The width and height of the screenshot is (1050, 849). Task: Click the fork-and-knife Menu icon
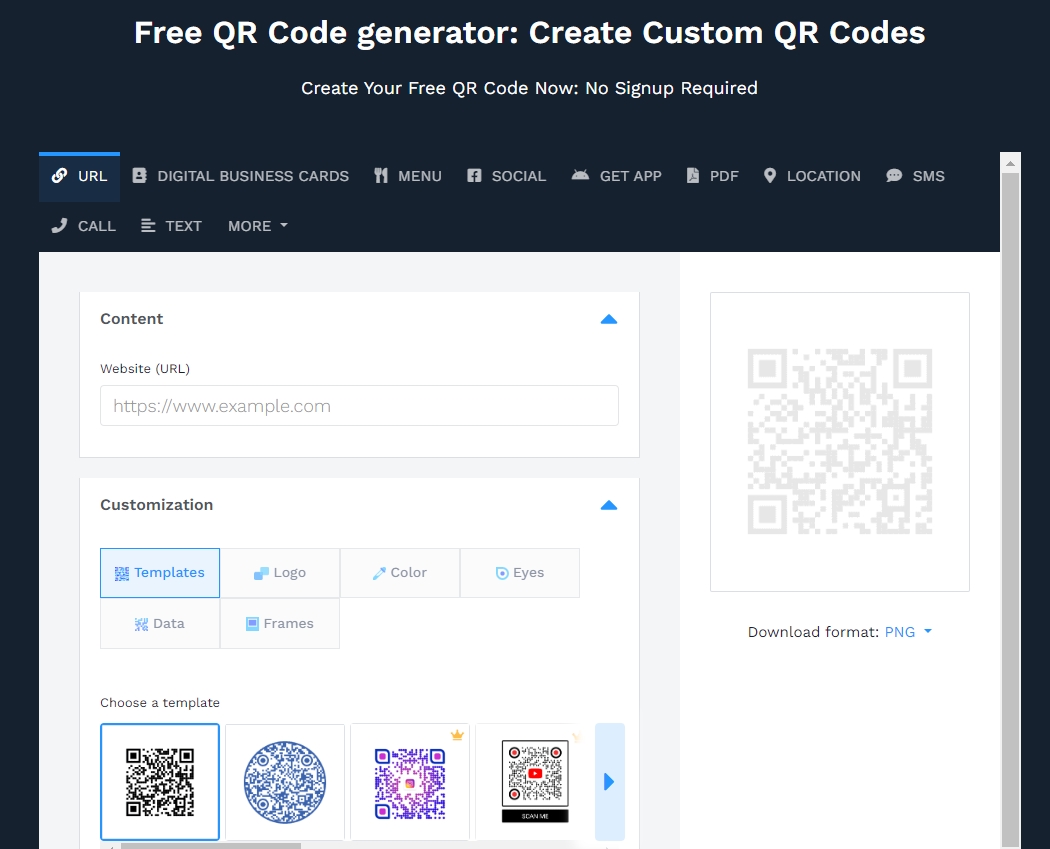tap(381, 175)
